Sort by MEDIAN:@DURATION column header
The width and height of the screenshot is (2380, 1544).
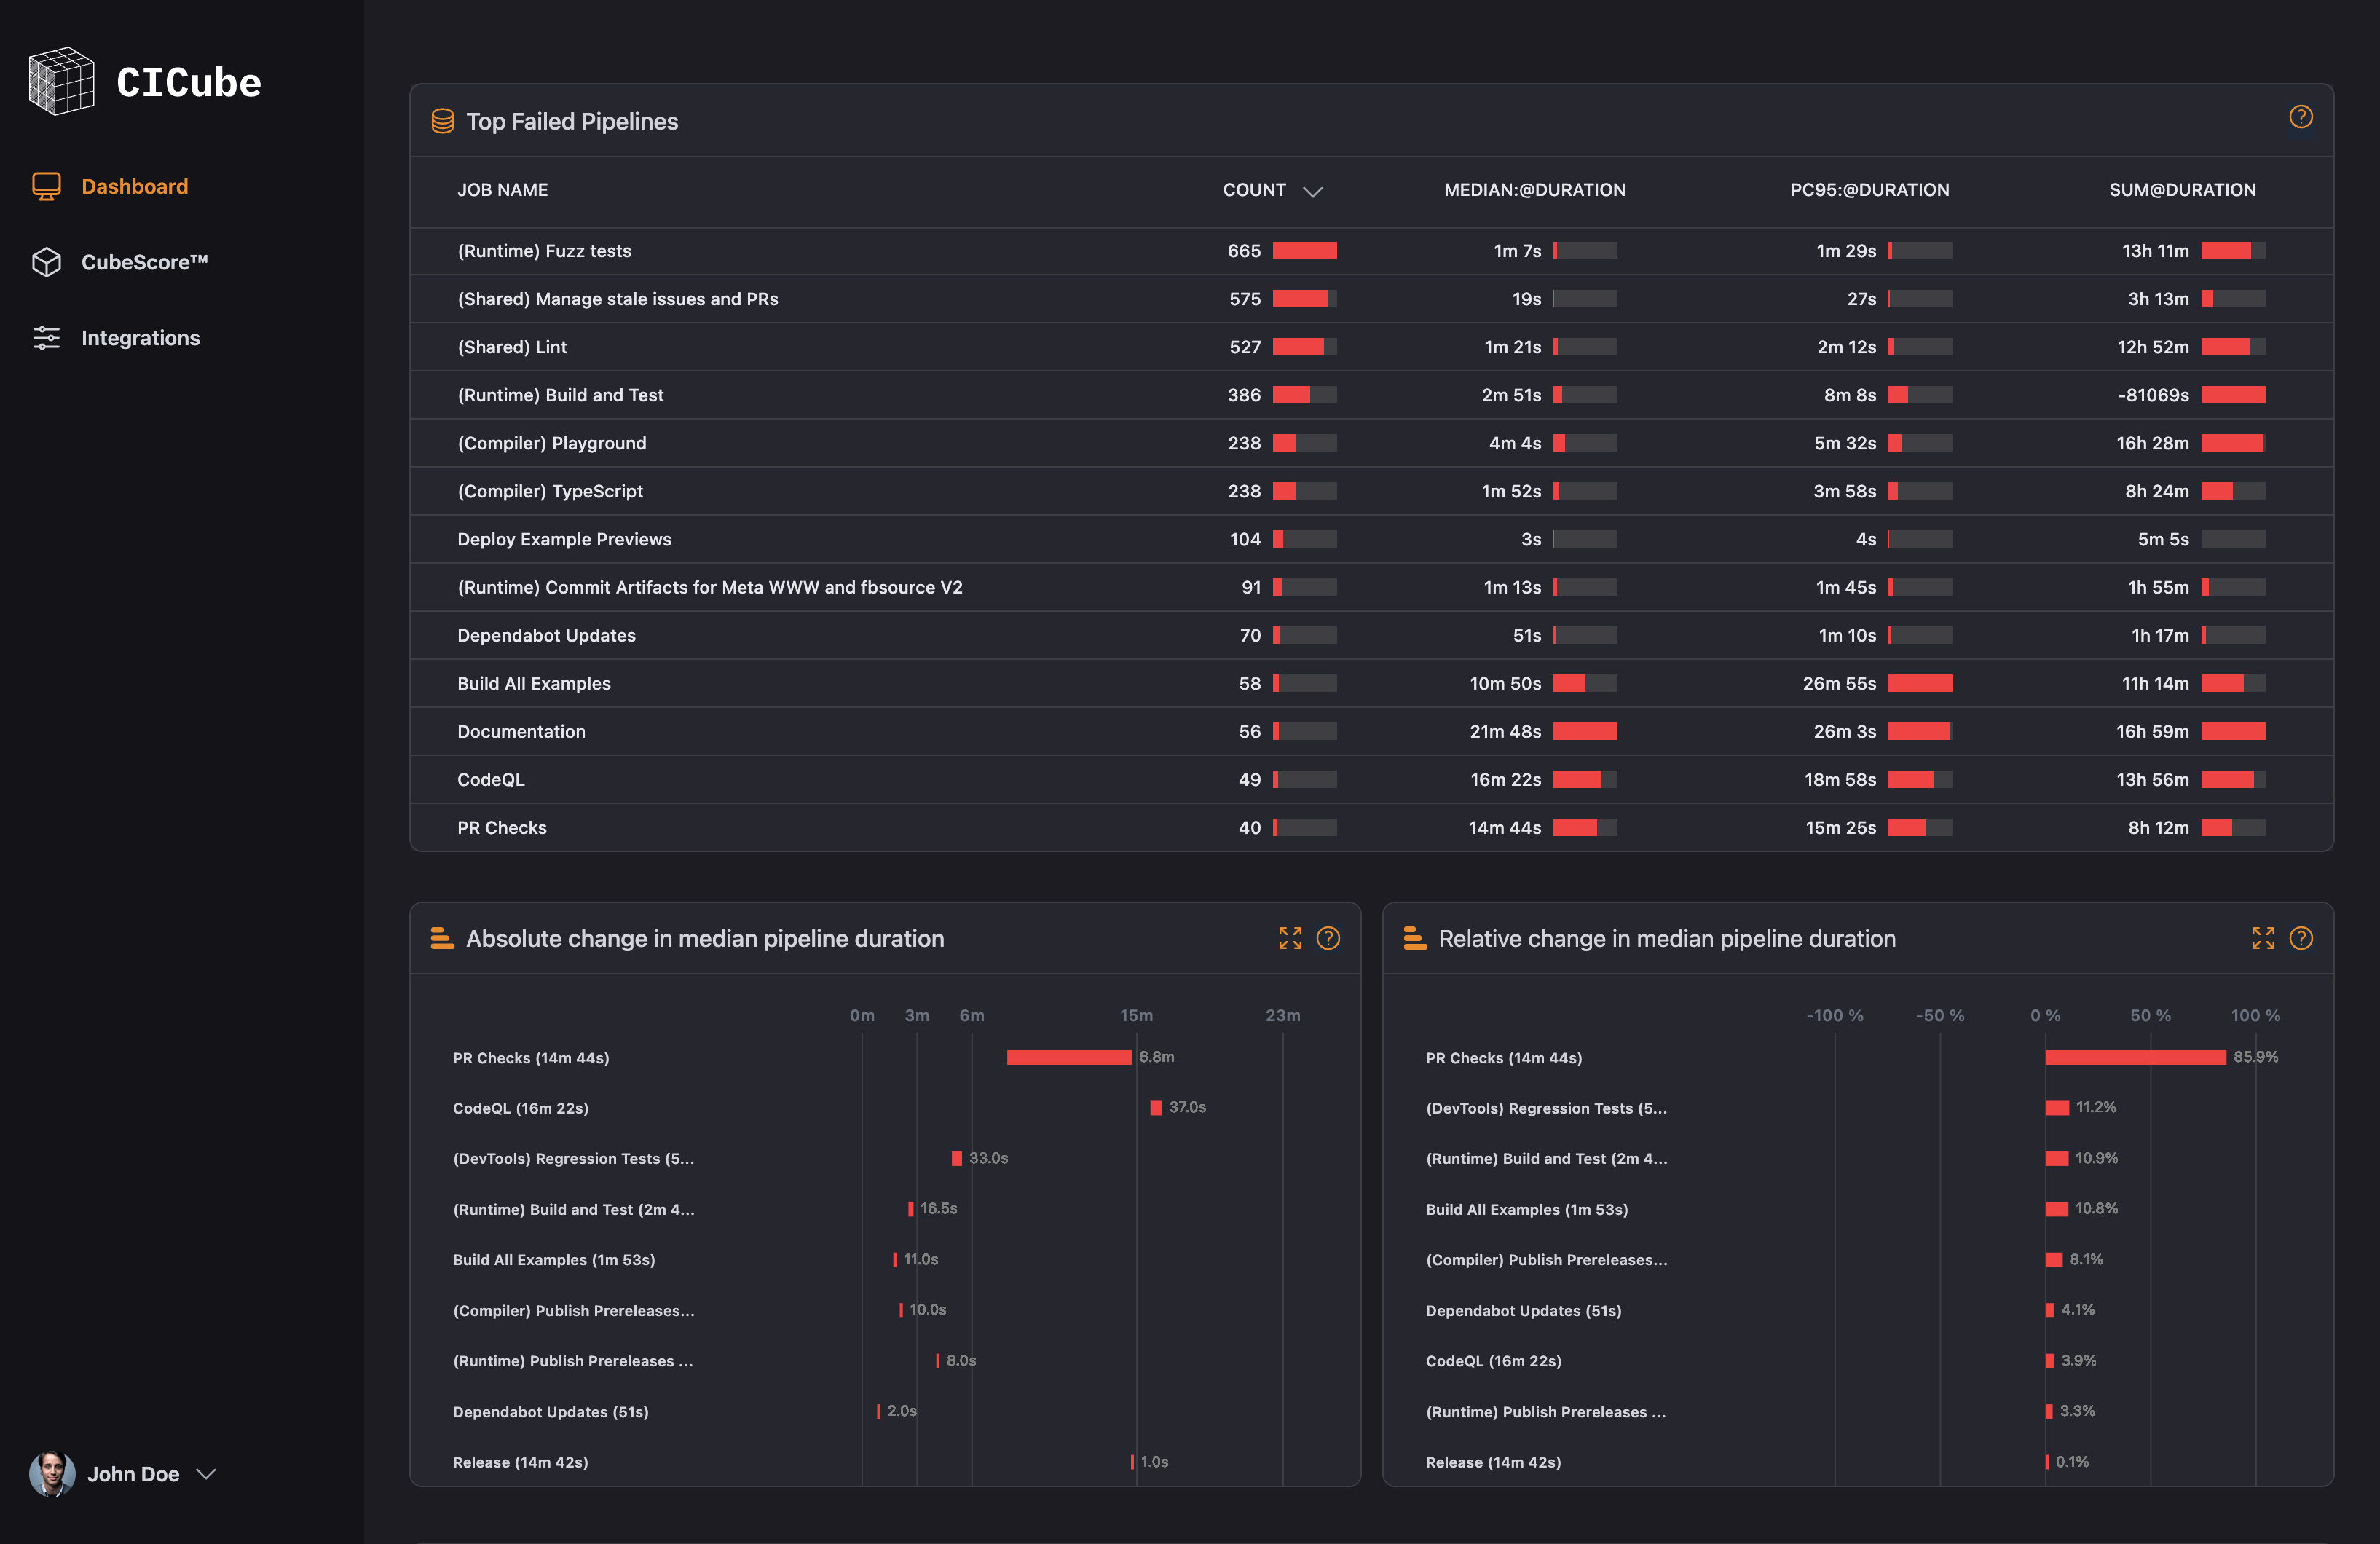(x=1535, y=190)
